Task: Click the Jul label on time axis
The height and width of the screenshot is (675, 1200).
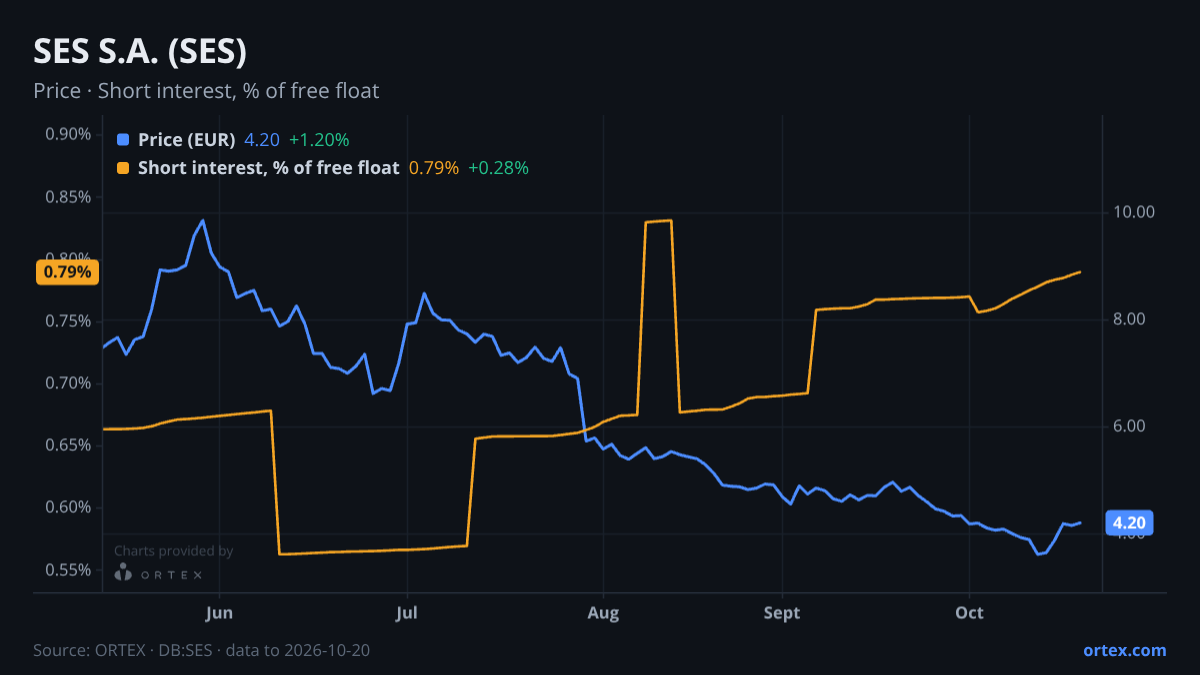Action: coord(406,613)
